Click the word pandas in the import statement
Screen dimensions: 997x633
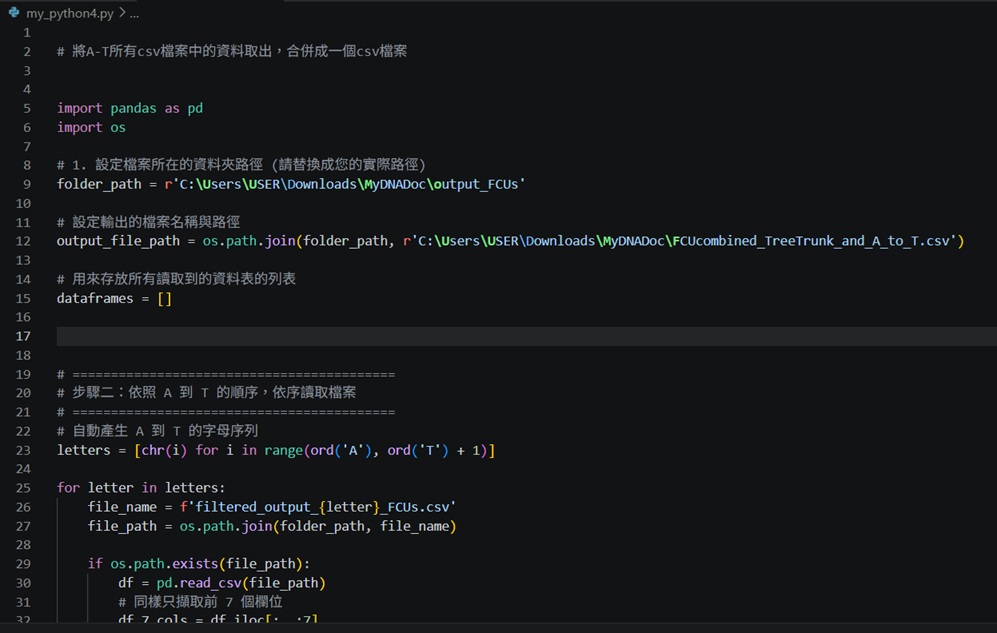pyautogui.click(x=134, y=109)
